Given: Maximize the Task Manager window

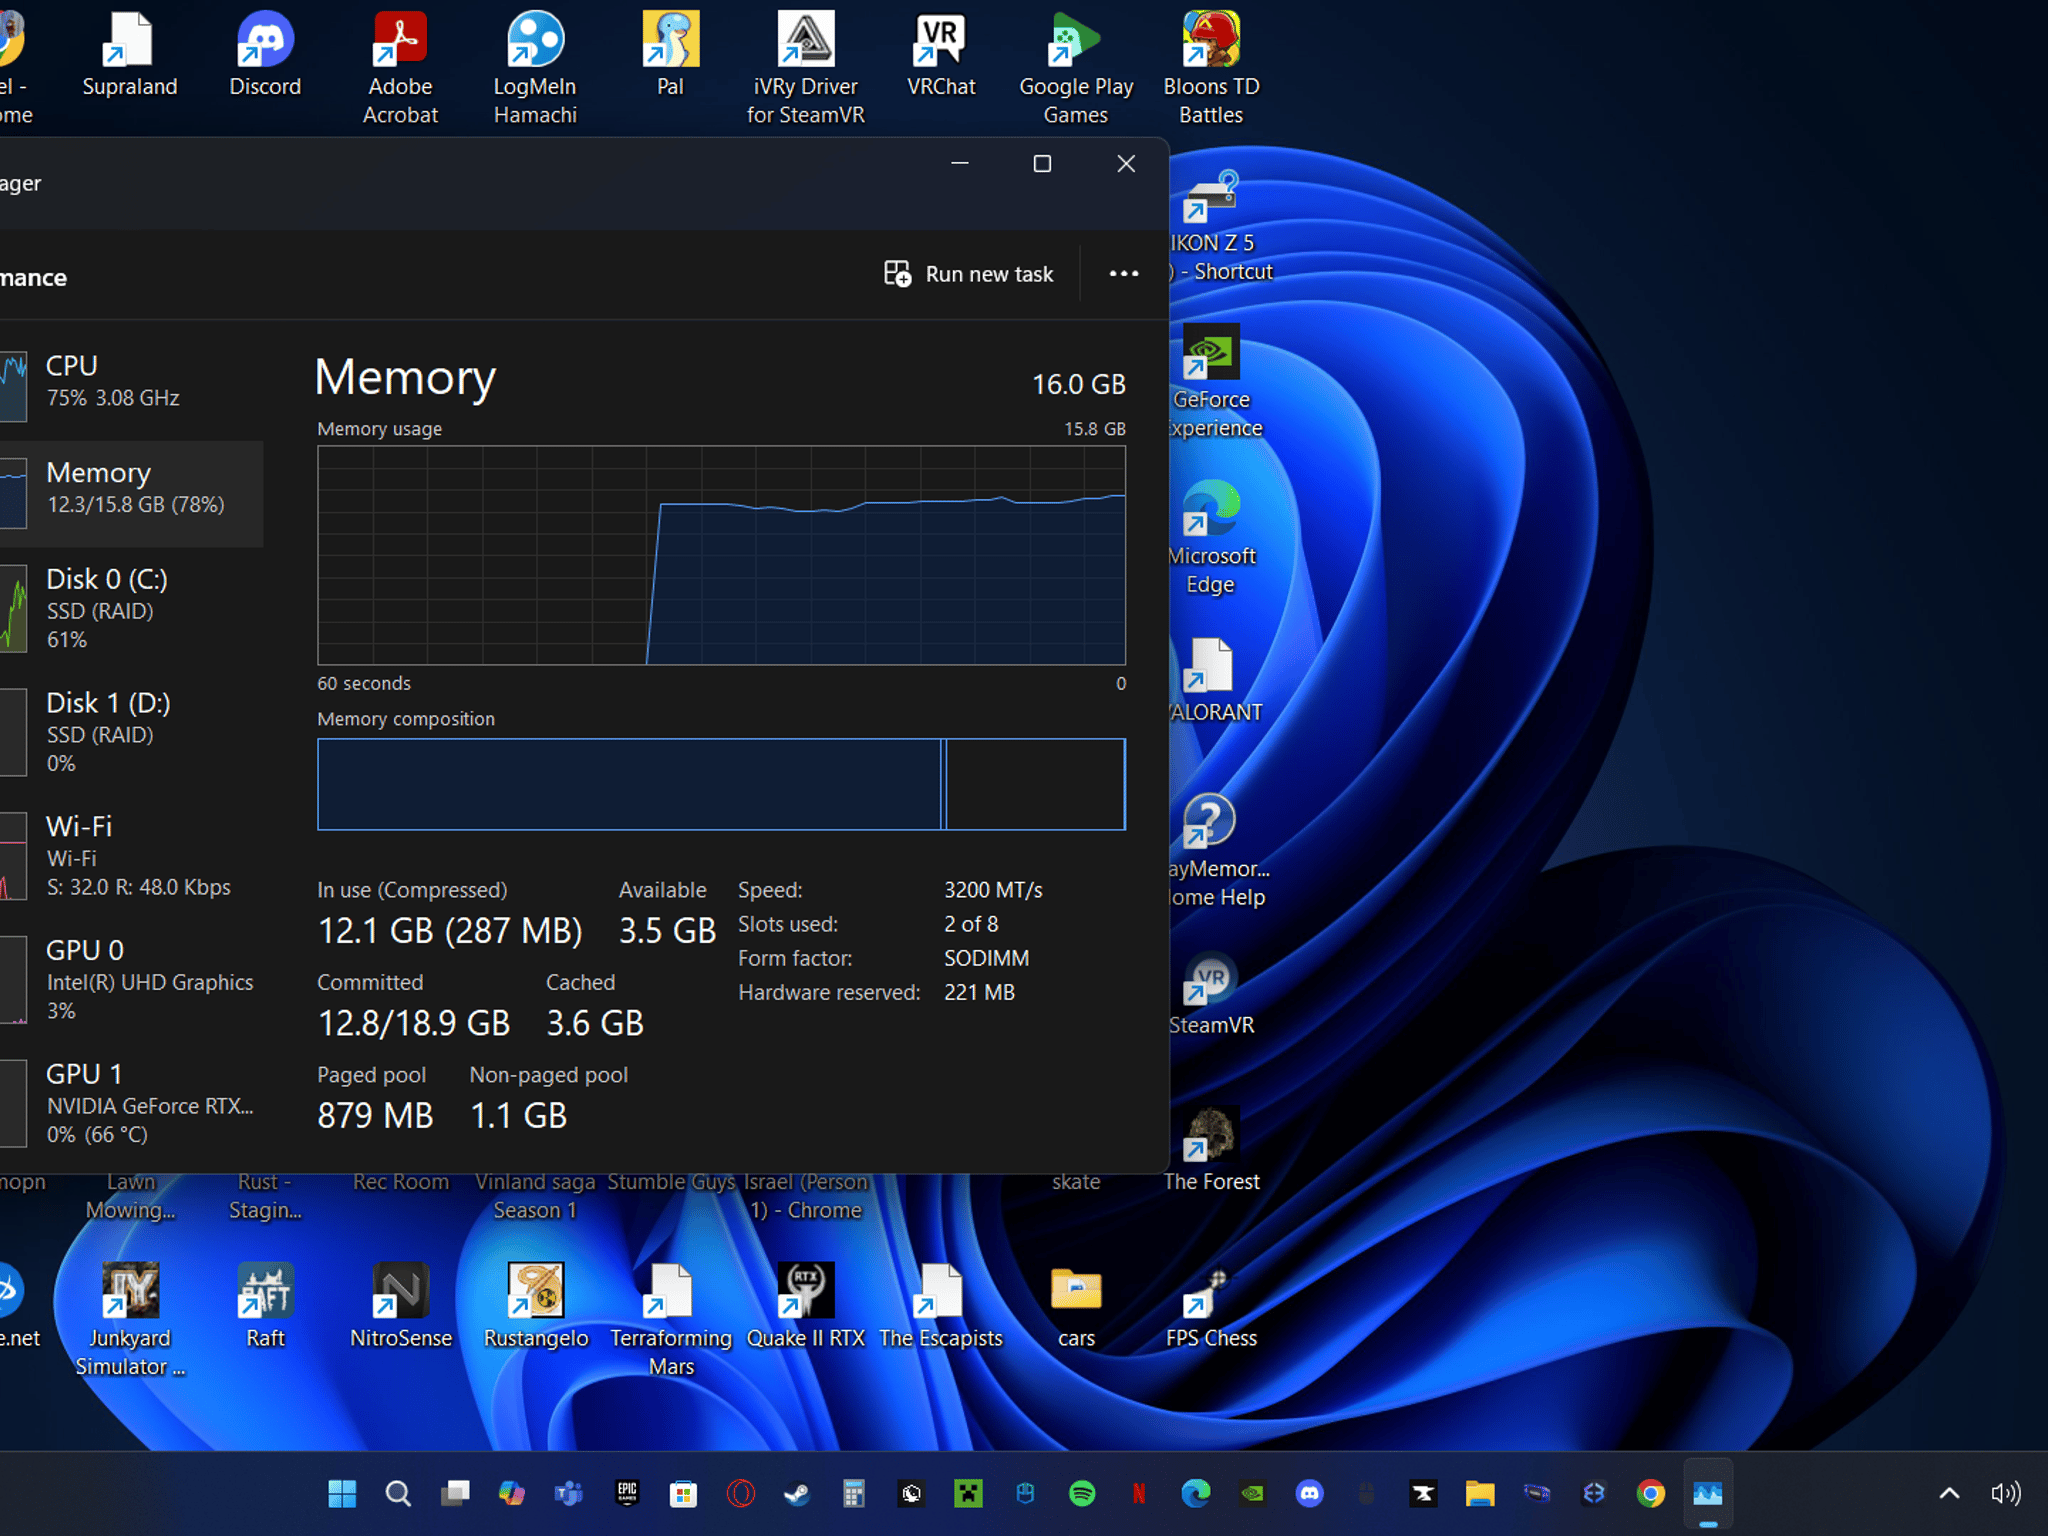Looking at the screenshot, I should tap(1042, 164).
